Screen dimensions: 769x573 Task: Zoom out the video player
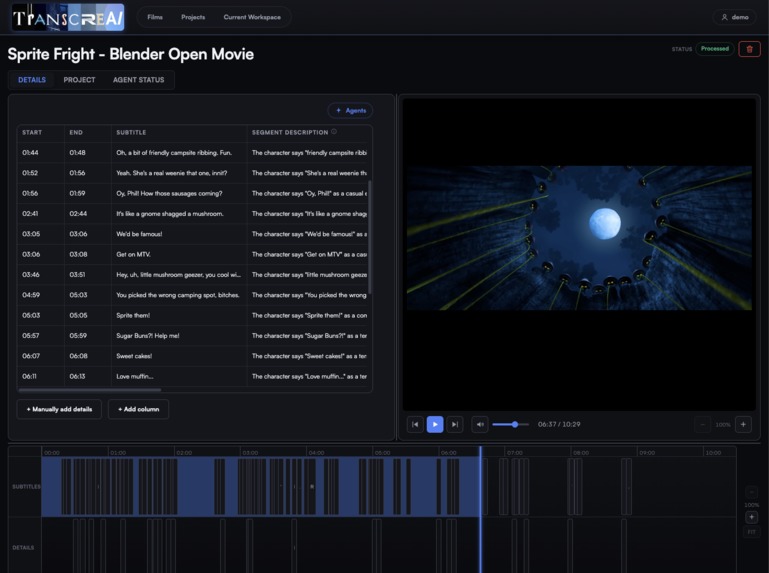click(702, 424)
